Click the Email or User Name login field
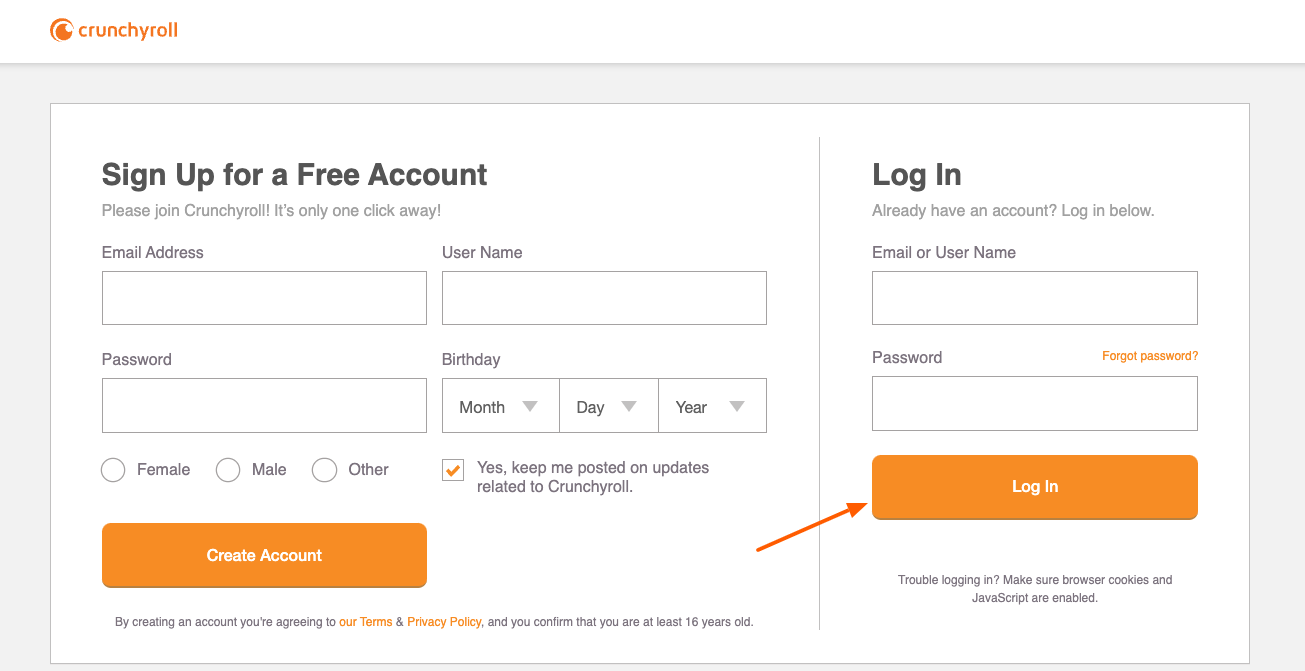The image size is (1305, 671). click(1034, 298)
